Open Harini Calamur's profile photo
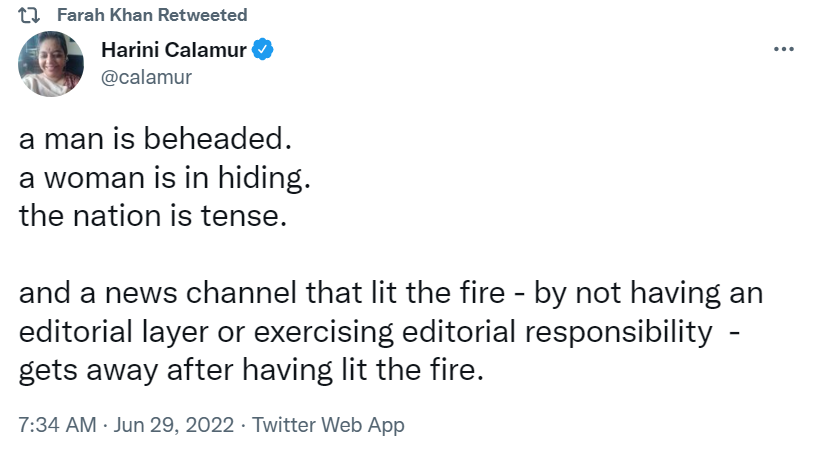Image resolution: width=815 pixels, height=459 pixels. [x=51, y=64]
